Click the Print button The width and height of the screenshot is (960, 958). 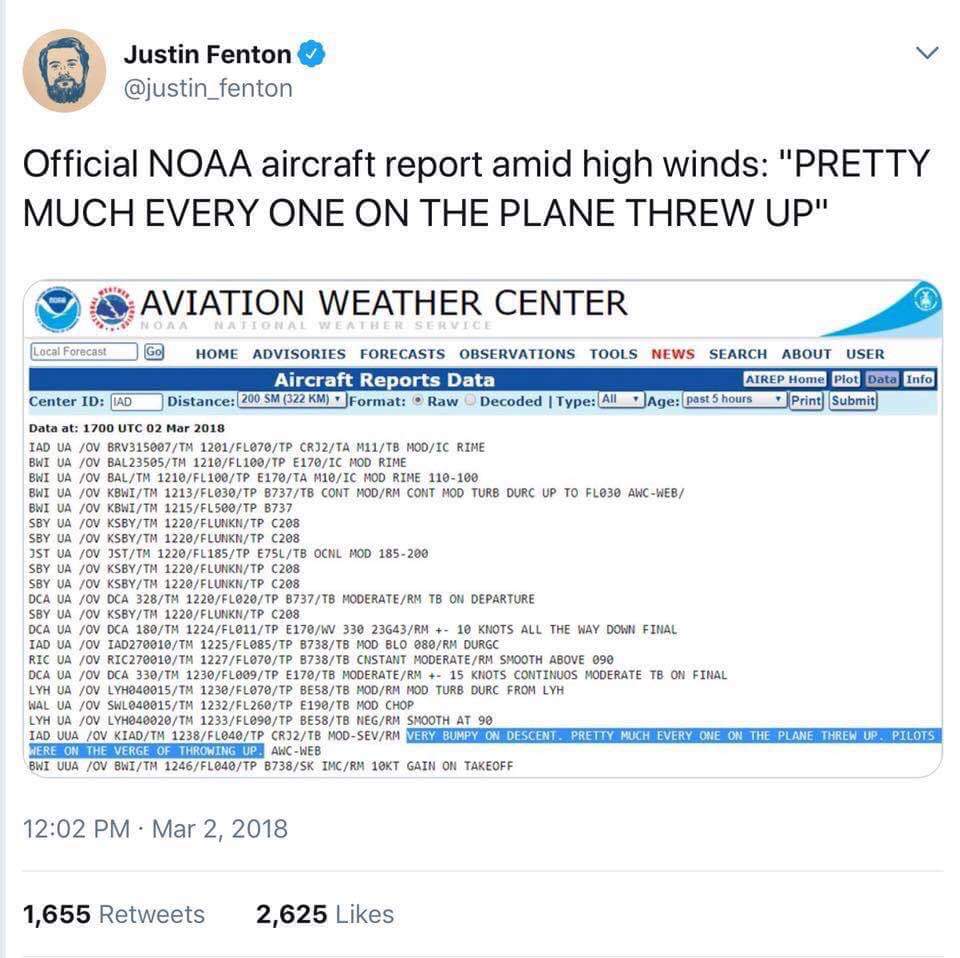(x=805, y=401)
